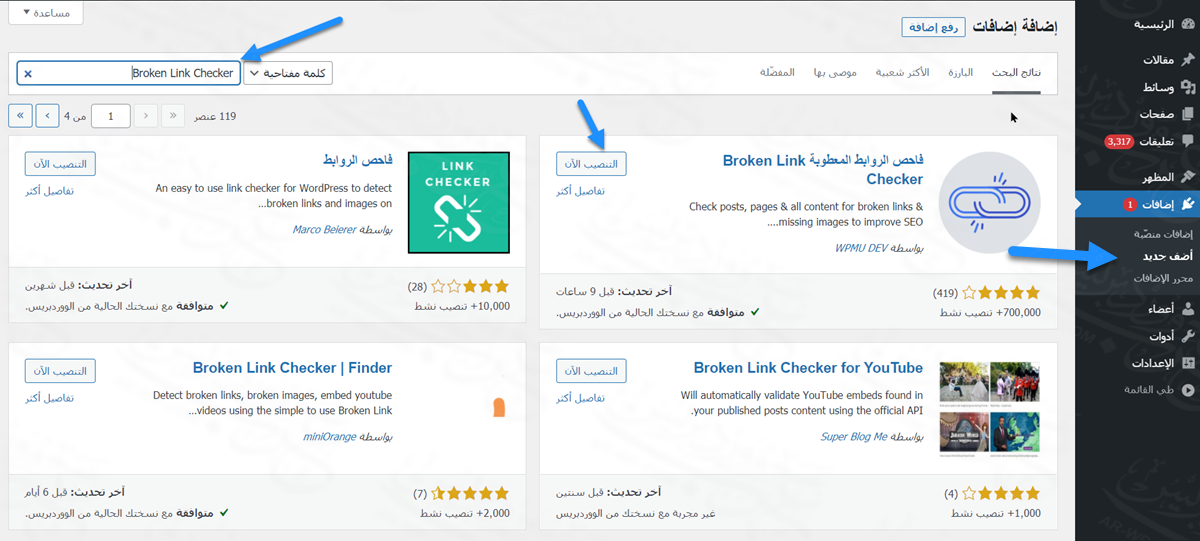
Task: Open the Appearance (المظهر) brush icon
Action: click(1187, 177)
